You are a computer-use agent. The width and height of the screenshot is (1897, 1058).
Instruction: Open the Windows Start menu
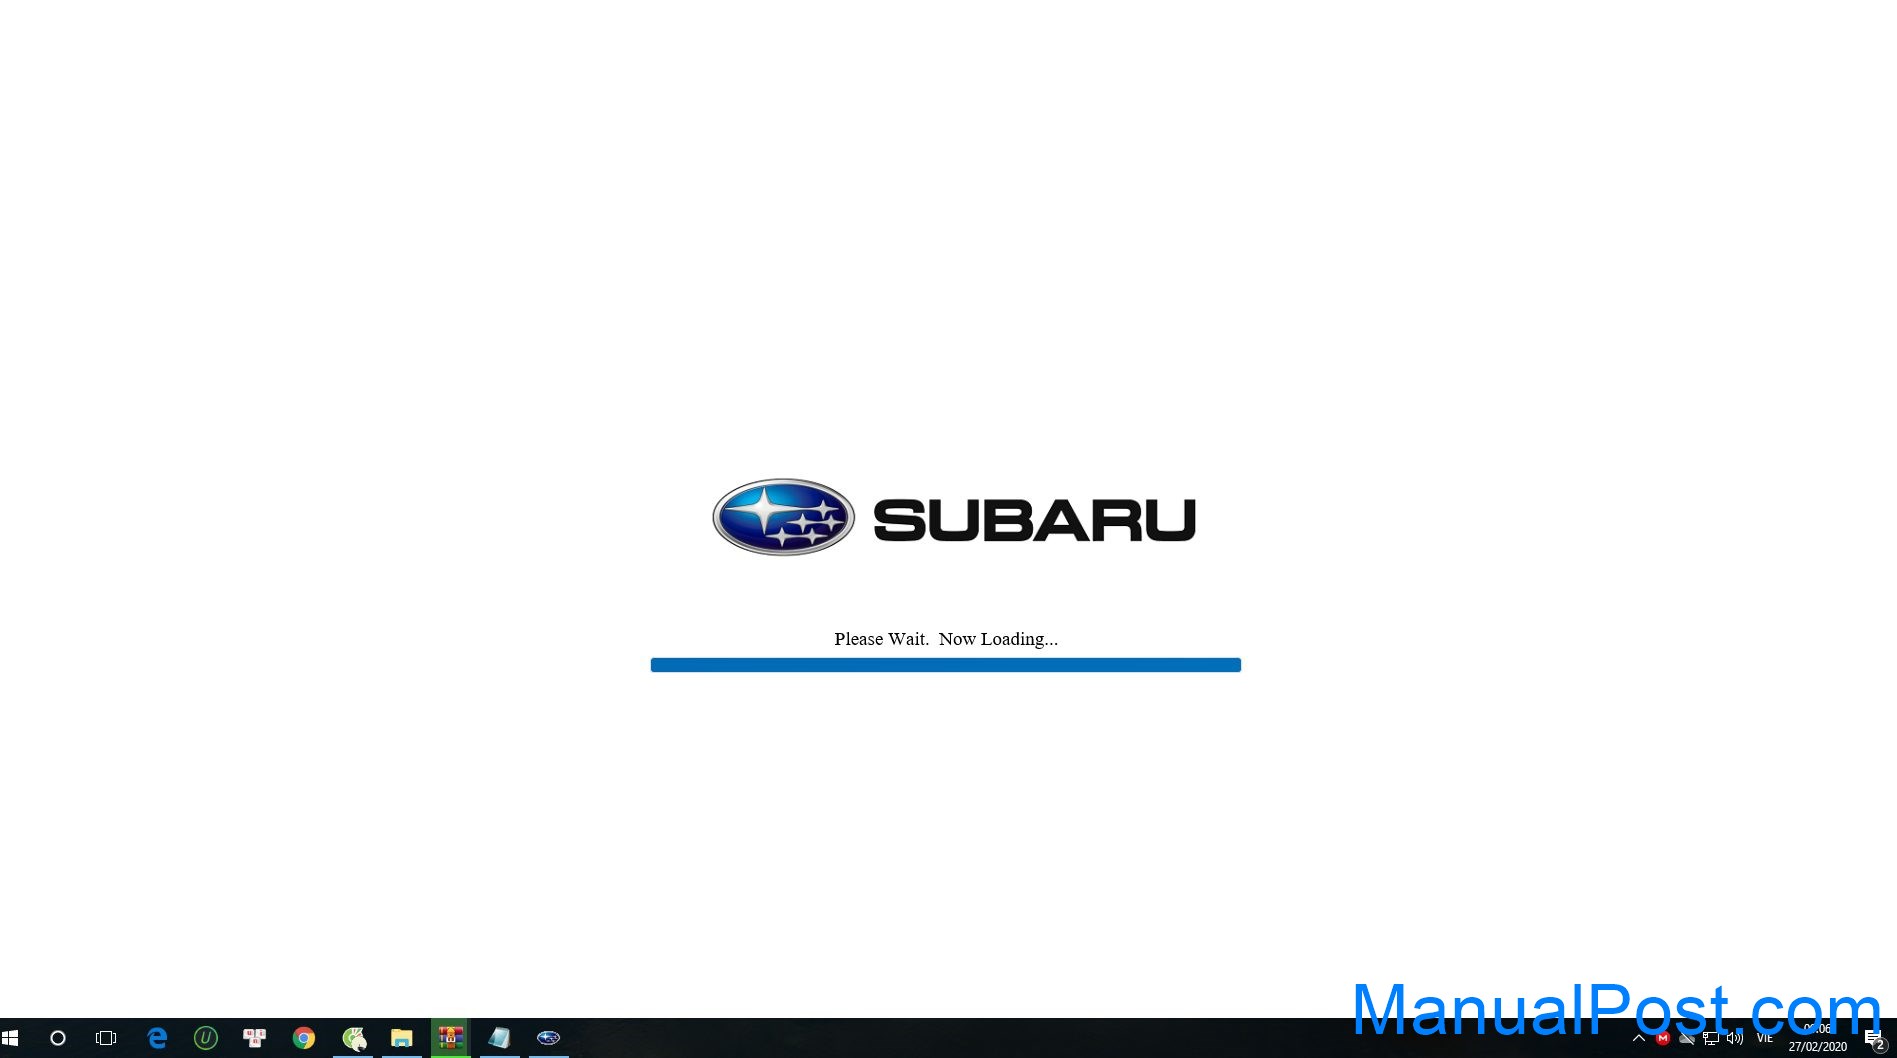pyautogui.click(x=10, y=1038)
